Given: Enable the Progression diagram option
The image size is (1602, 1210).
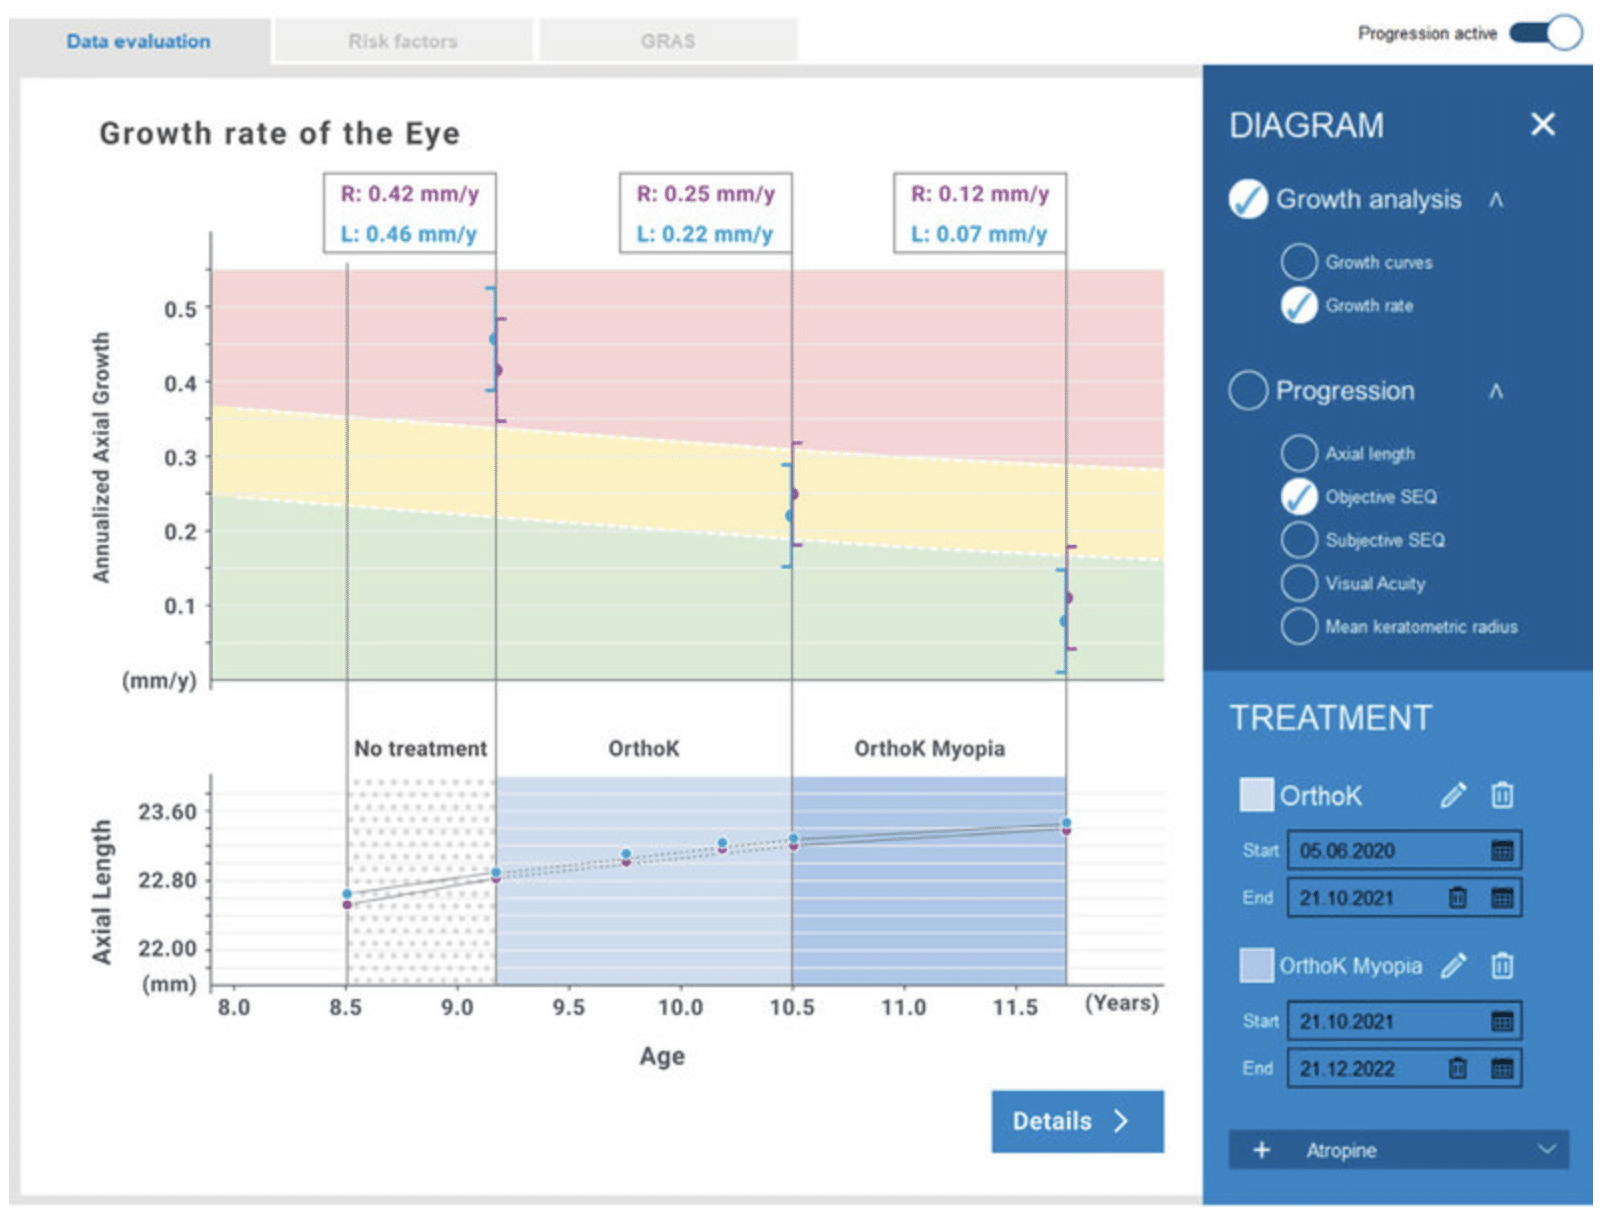Looking at the screenshot, I should coord(1248,390).
